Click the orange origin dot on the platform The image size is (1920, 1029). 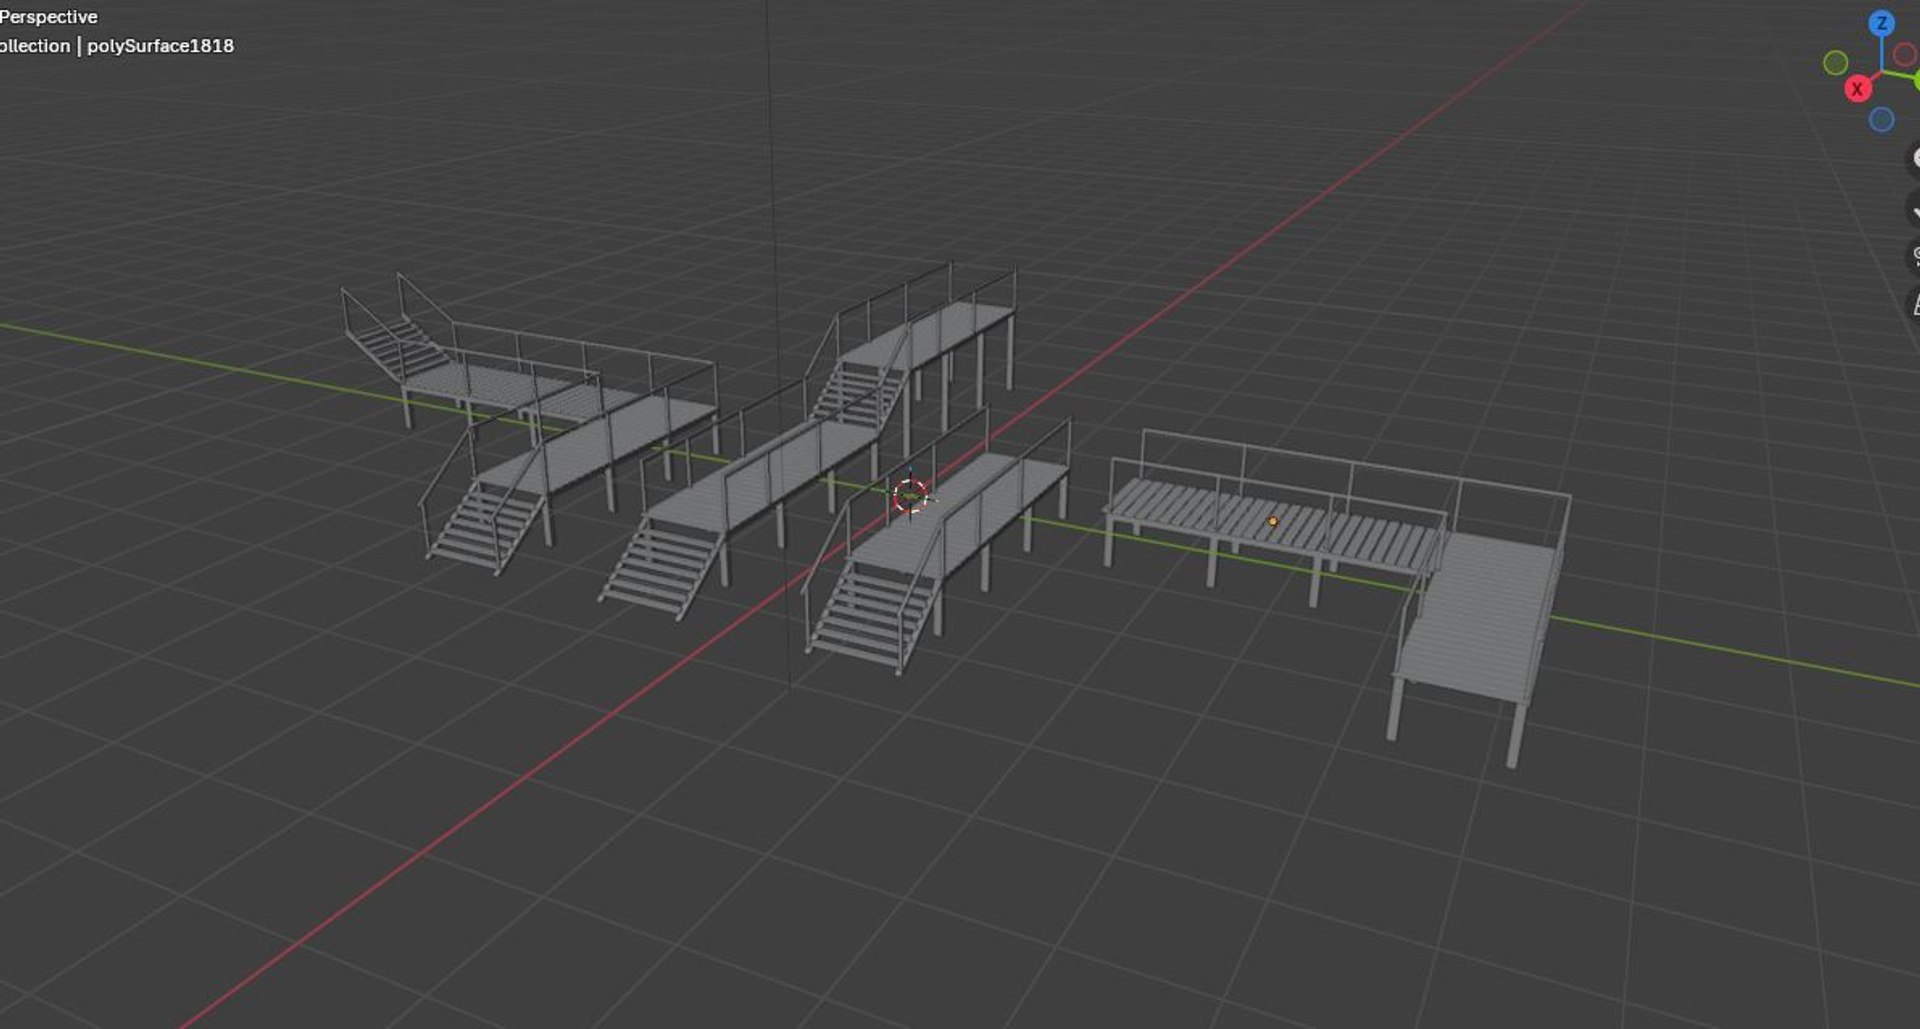pos(1272,521)
